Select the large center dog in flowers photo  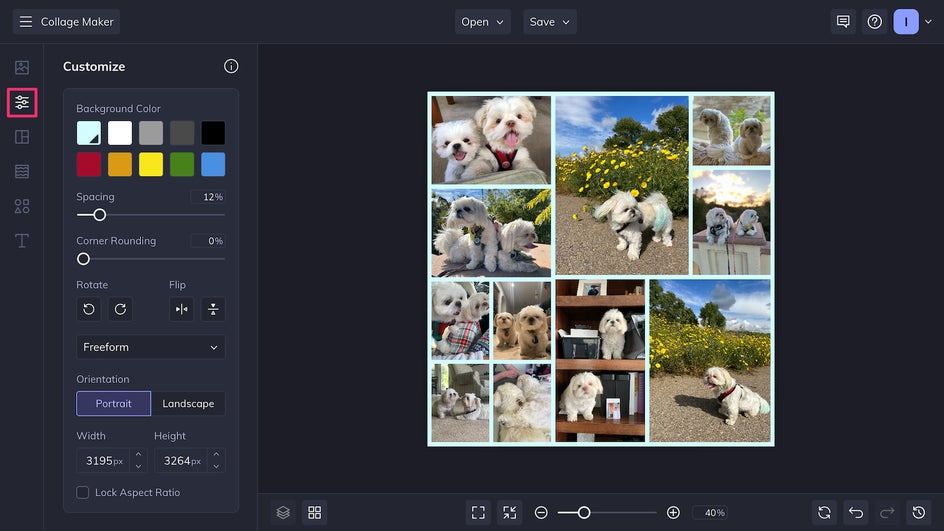coord(622,185)
